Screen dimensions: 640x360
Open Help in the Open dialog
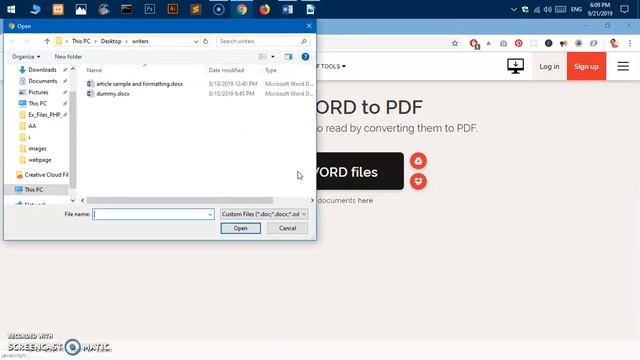tap(305, 57)
